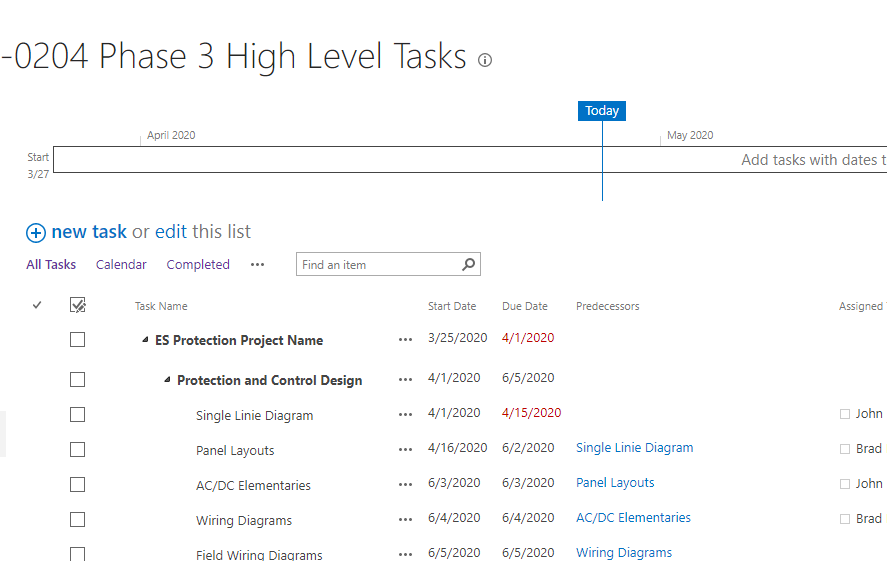The width and height of the screenshot is (887, 561).
Task: Open ellipsis menu for AC/DC Elementaries task
Action: coord(405,485)
